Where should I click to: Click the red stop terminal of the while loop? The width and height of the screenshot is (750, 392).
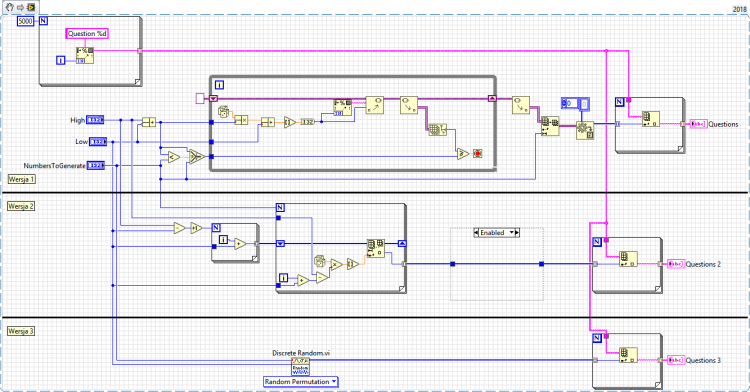pyautogui.click(x=477, y=153)
